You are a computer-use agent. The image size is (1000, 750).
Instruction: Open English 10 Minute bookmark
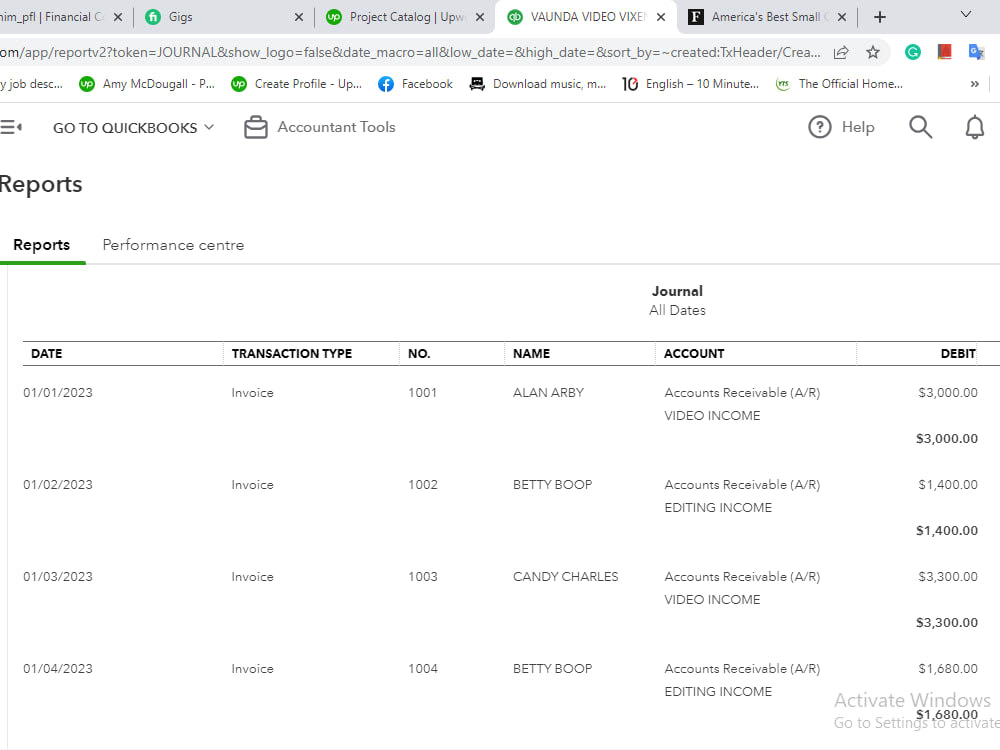tap(690, 84)
